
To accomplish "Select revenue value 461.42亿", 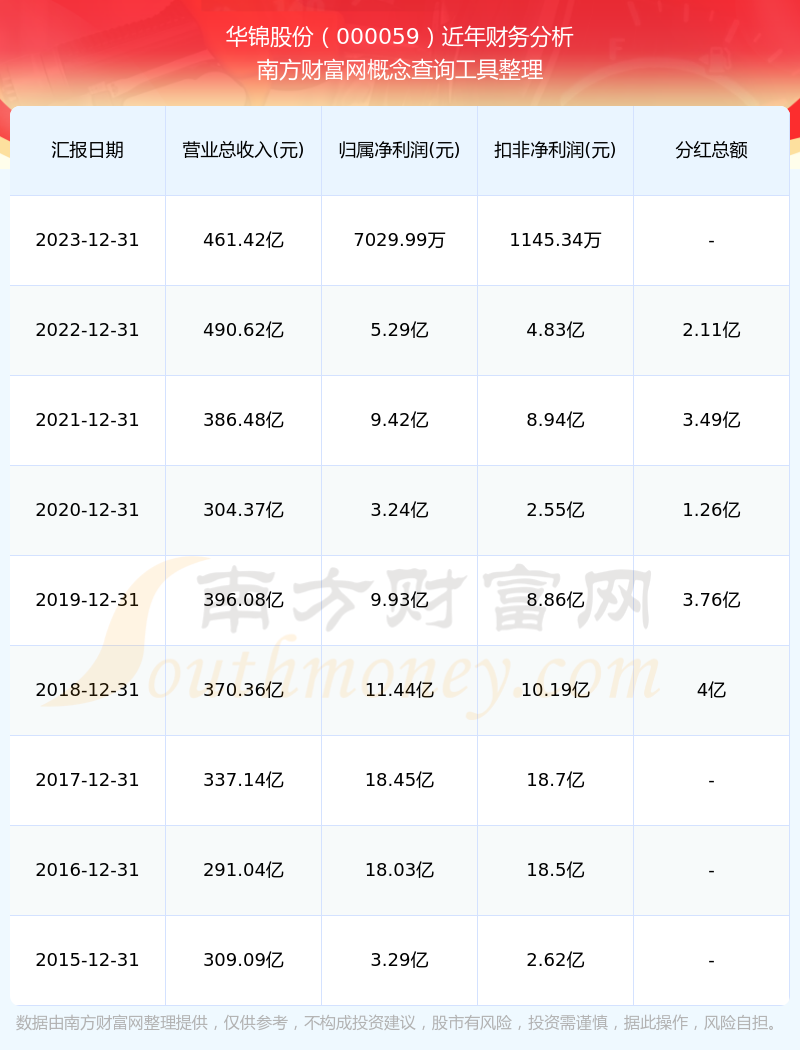I will 244,240.
